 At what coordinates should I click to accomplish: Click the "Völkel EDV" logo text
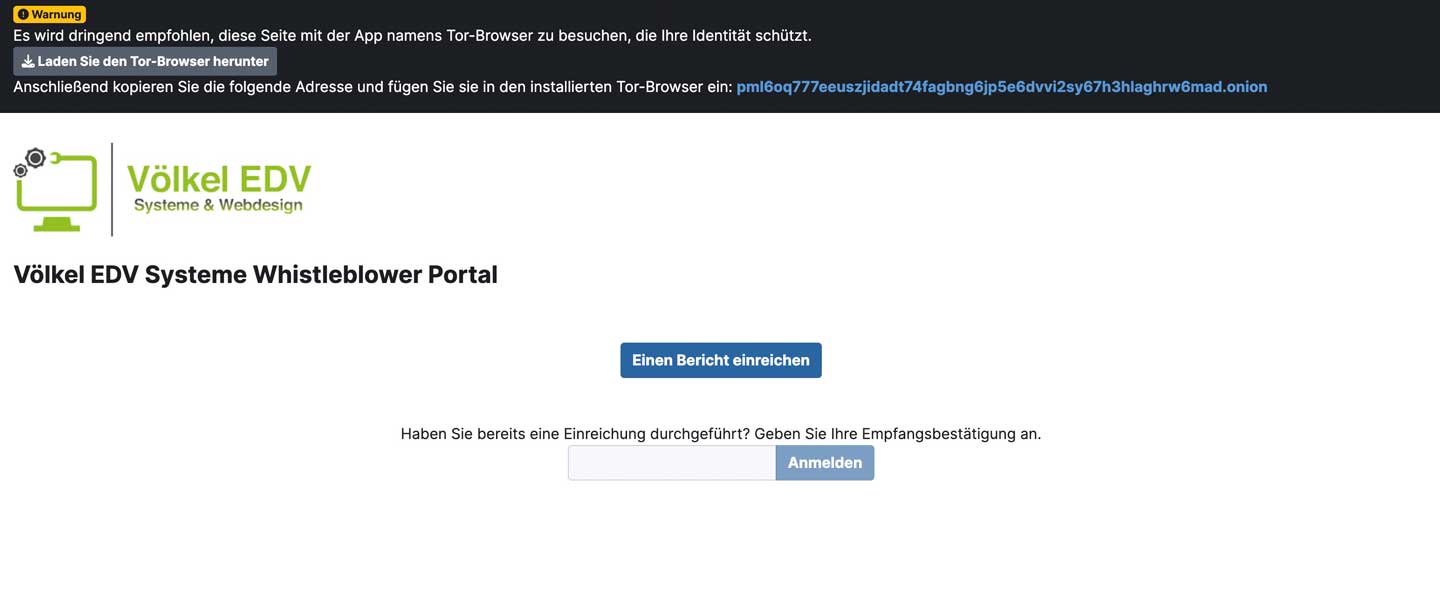click(x=219, y=179)
